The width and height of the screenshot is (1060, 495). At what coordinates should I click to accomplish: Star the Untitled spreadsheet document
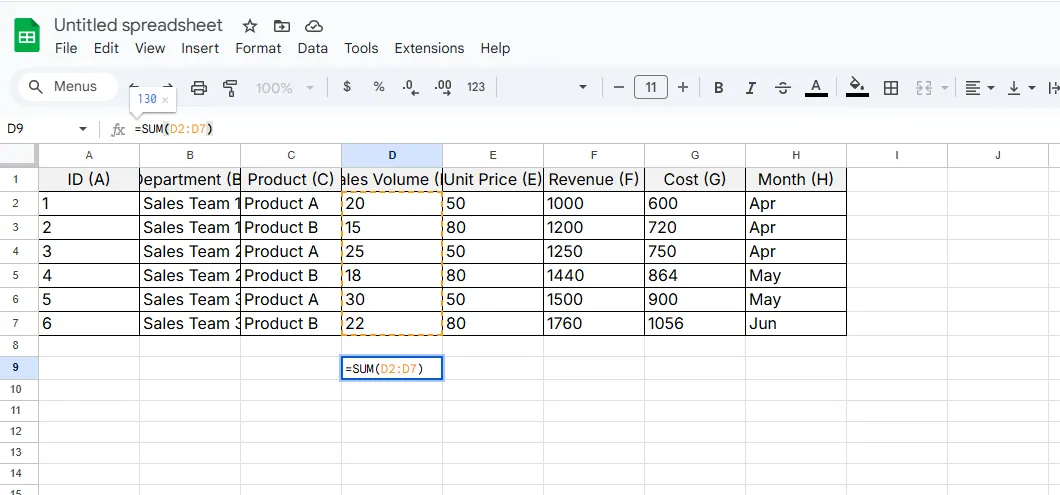point(250,26)
